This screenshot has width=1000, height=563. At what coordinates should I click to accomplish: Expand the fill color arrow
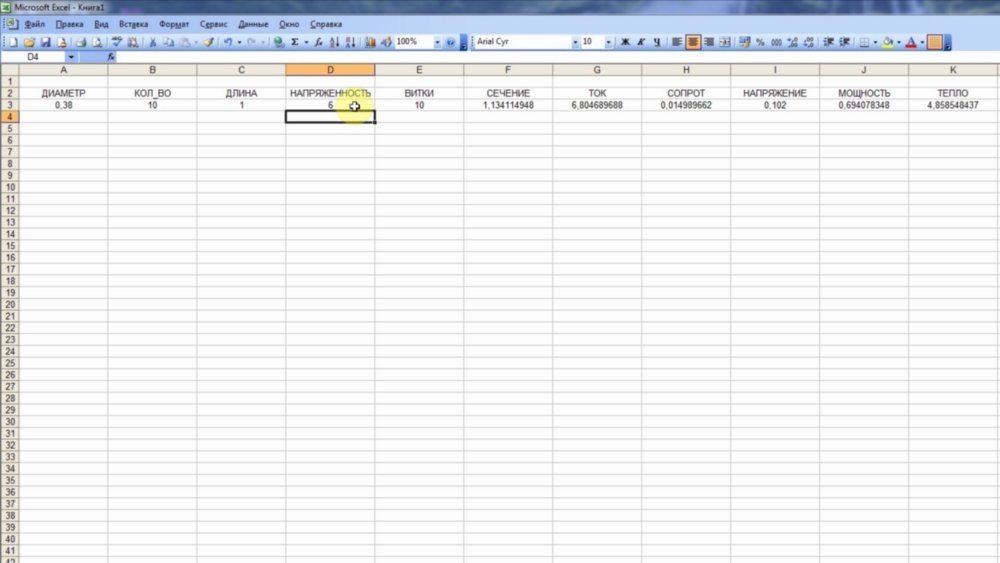pyautogui.click(x=899, y=42)
